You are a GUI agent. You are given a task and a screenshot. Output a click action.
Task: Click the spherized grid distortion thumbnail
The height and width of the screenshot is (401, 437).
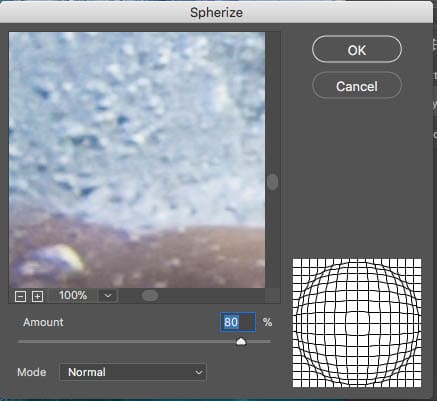[357, 323]
